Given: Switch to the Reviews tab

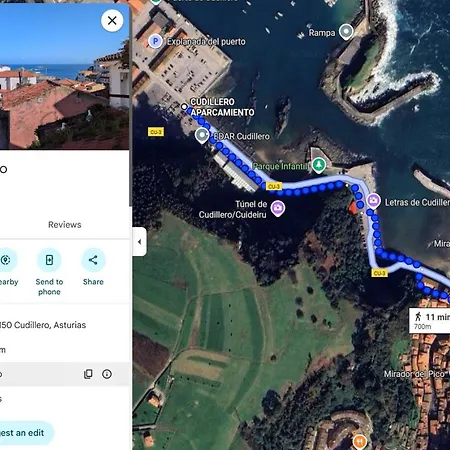Looking at the screenshot, I should point(65,225).
